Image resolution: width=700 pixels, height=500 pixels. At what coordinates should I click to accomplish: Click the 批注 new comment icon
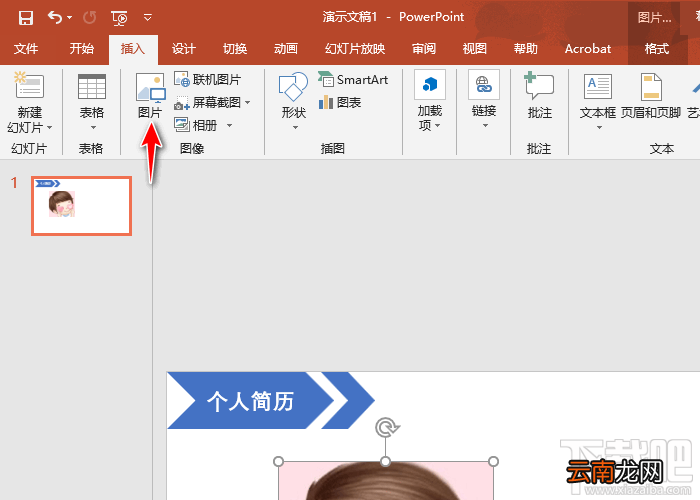pyautogui.click(x=539, y=86)
